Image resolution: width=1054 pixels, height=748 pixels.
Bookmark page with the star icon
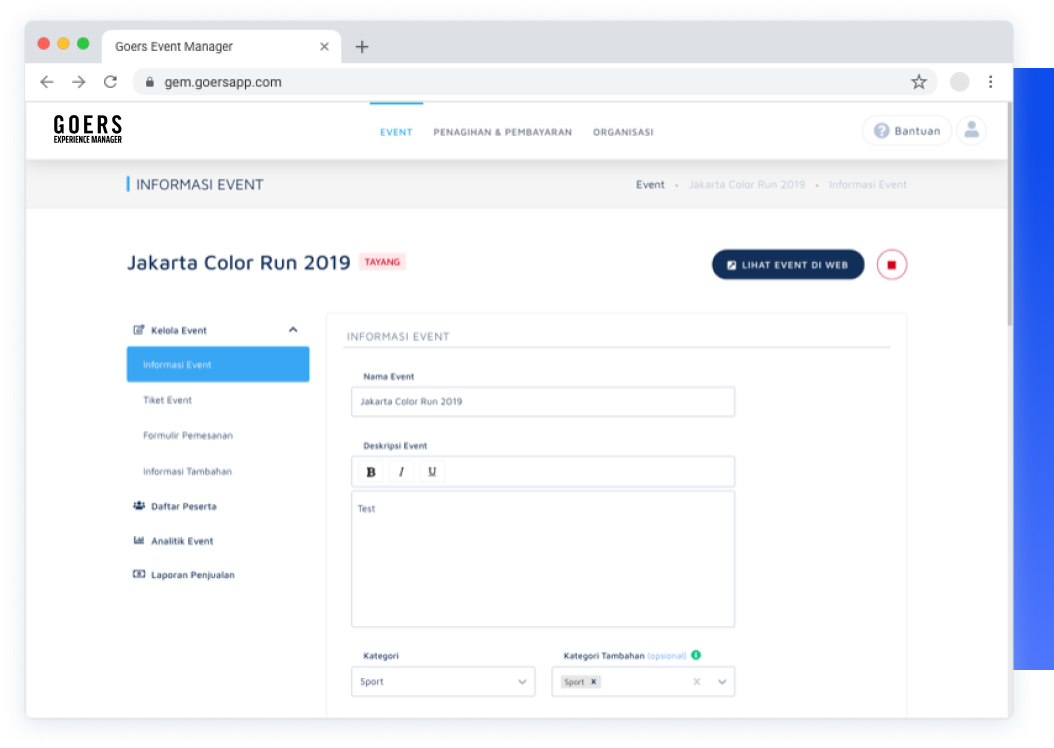(918, 82)
